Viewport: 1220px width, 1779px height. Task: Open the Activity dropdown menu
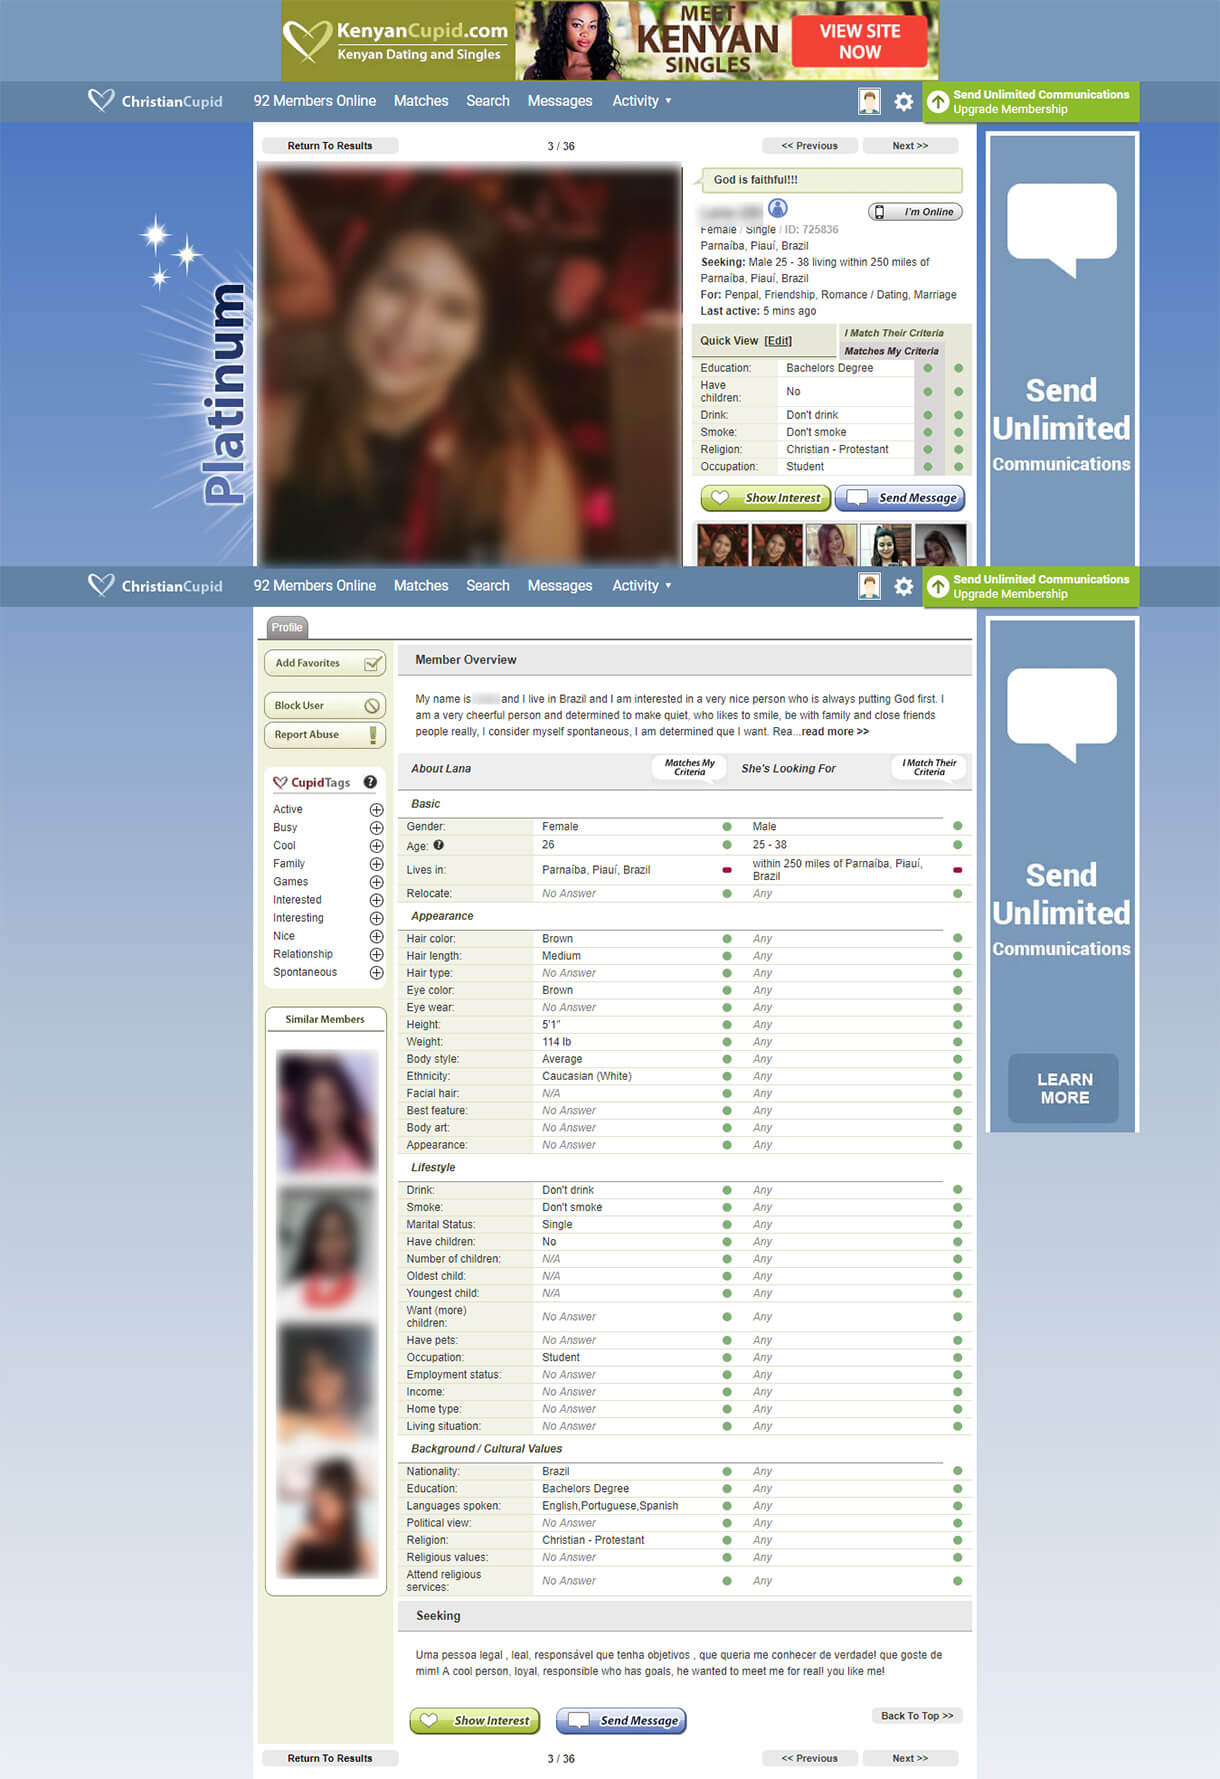click(641, 101)
